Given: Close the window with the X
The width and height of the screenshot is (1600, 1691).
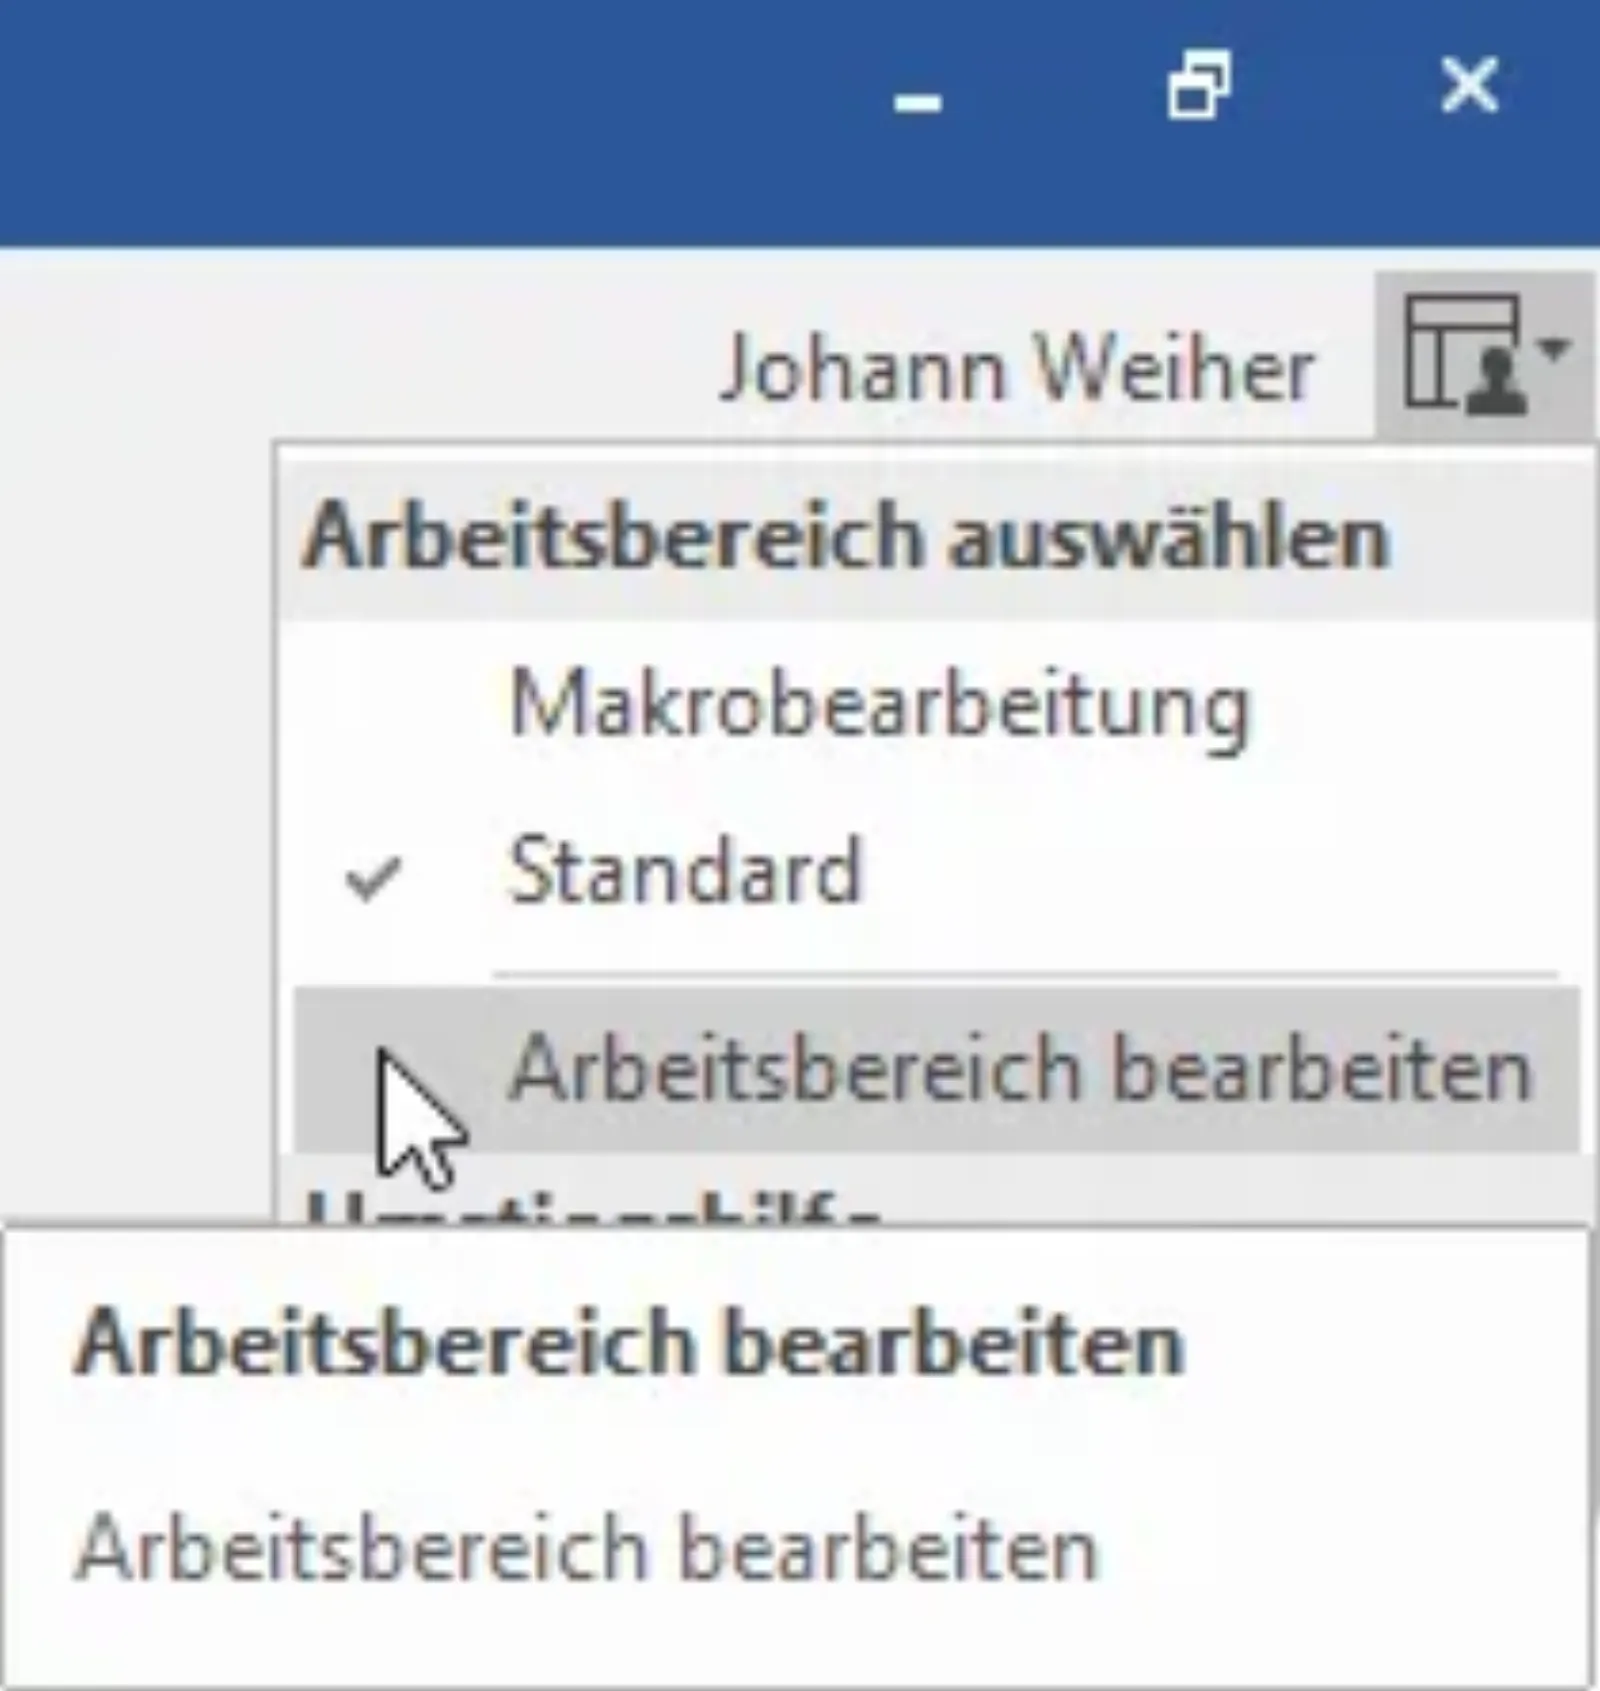Looking at the screenshot, I should click(x=1469, y=85).
